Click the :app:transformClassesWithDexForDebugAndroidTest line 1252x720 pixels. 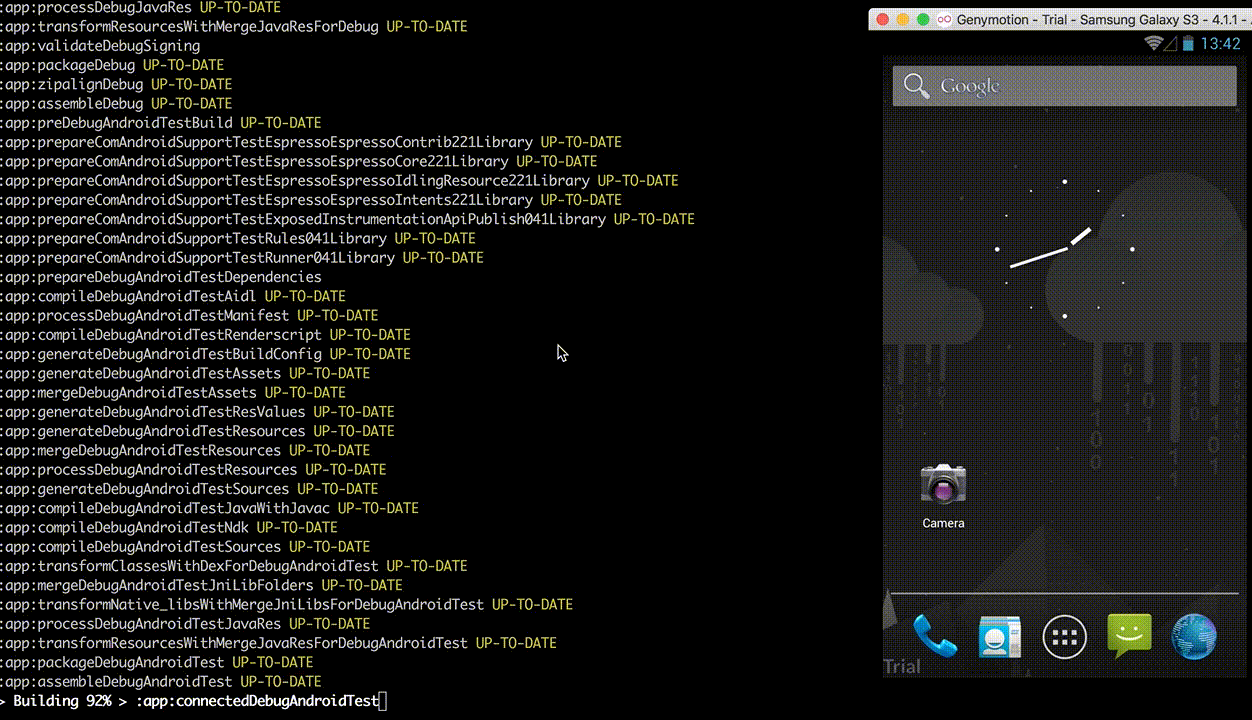[x=234, y=566]
